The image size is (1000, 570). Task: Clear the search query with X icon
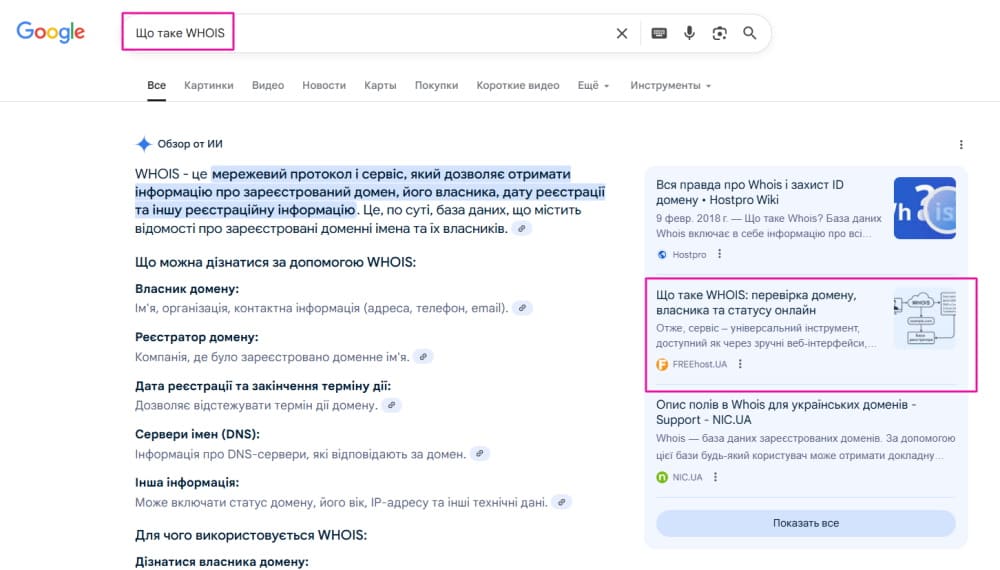622,33
